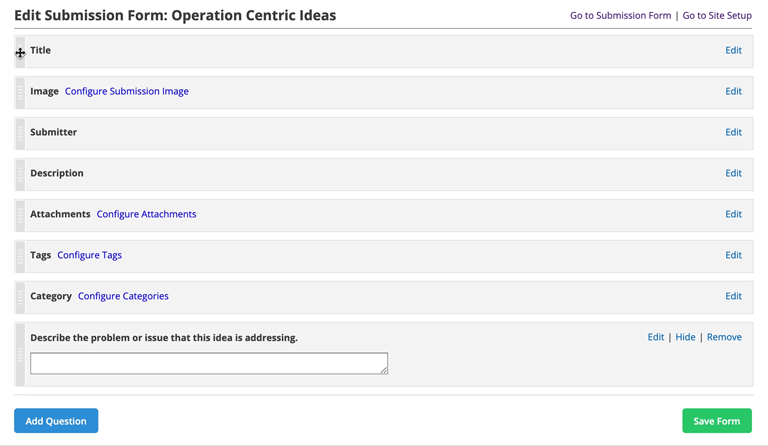The height and width of the screenshot is (446, 768).
Task: Click the drag handle beside Submitter row
Action: [20, 133]
